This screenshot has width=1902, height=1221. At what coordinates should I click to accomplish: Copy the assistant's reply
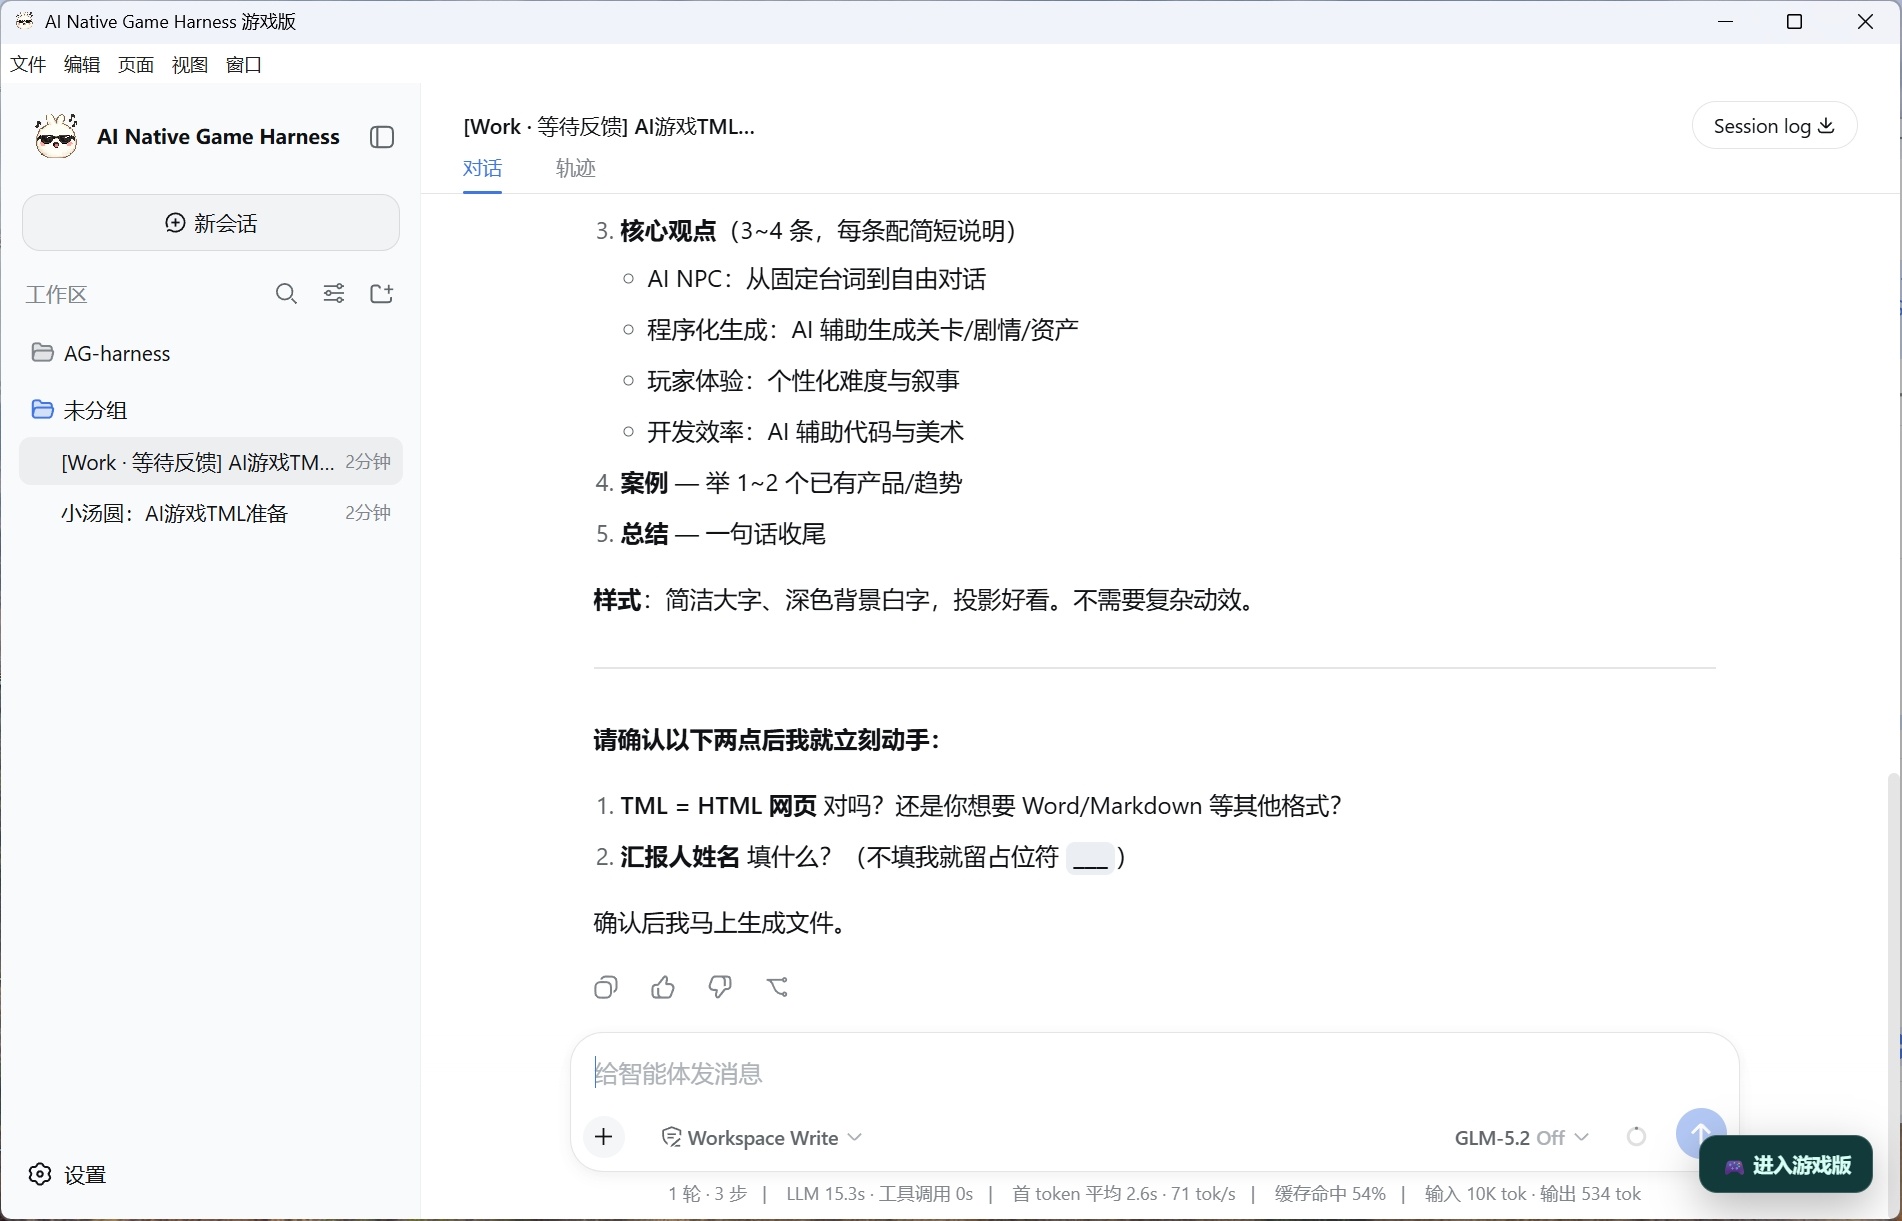click(606, 988)
